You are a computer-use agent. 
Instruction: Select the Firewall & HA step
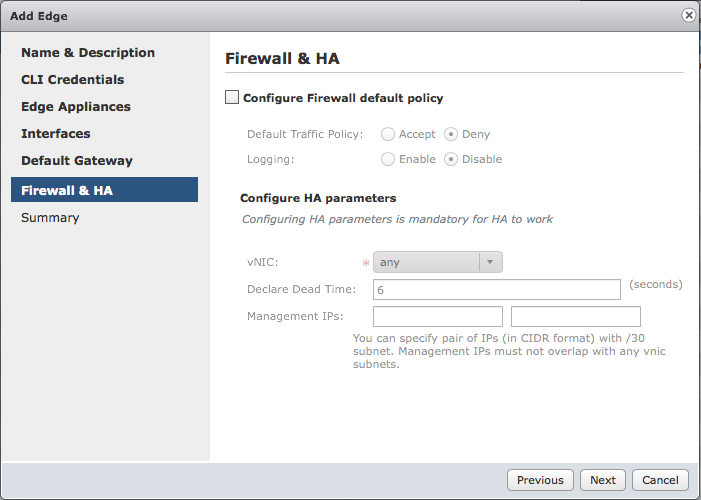click(x=105, y=190)
